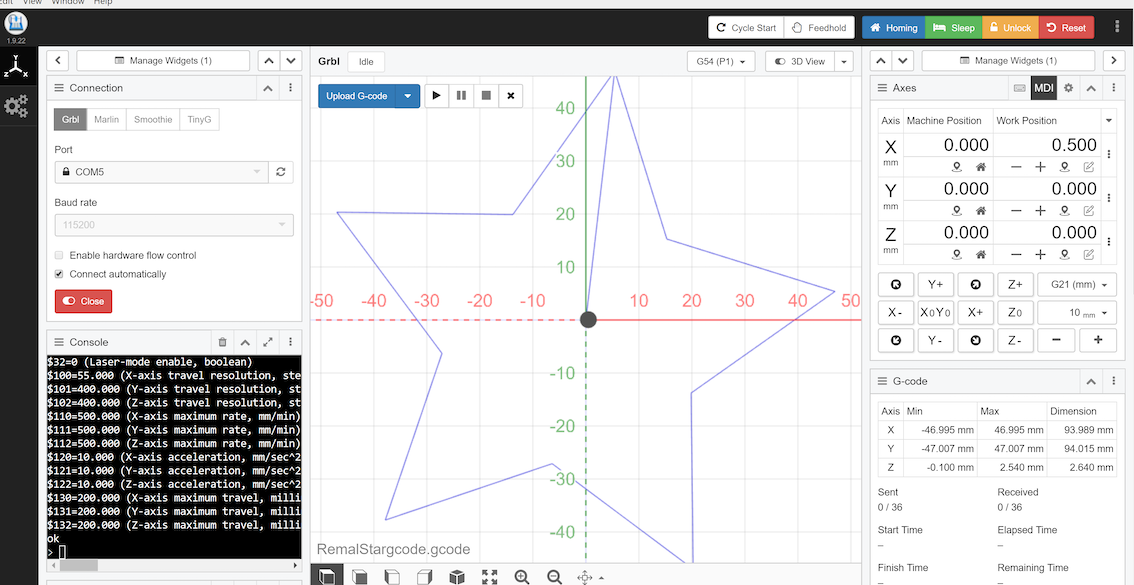Open the dropdown arrow beside 3D View
The image size is (1134, 585).
tap(844, 61)
